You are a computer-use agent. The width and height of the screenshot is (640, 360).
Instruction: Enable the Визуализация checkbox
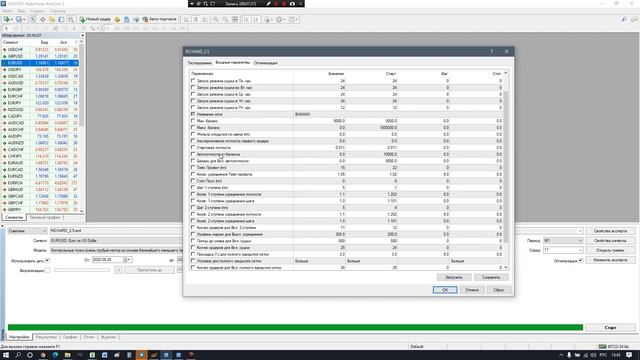pyautogui.click(x=47, y=270)
